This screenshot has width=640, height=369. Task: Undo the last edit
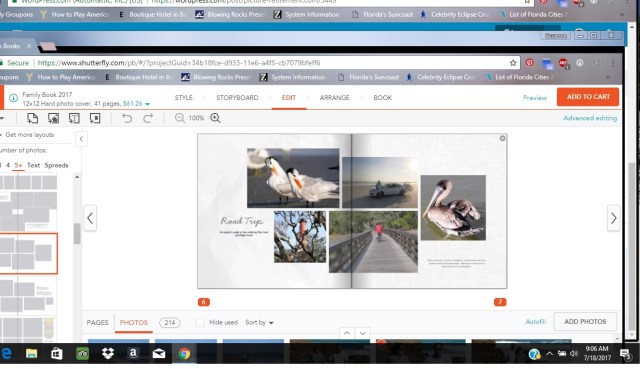tap(127, 118)
